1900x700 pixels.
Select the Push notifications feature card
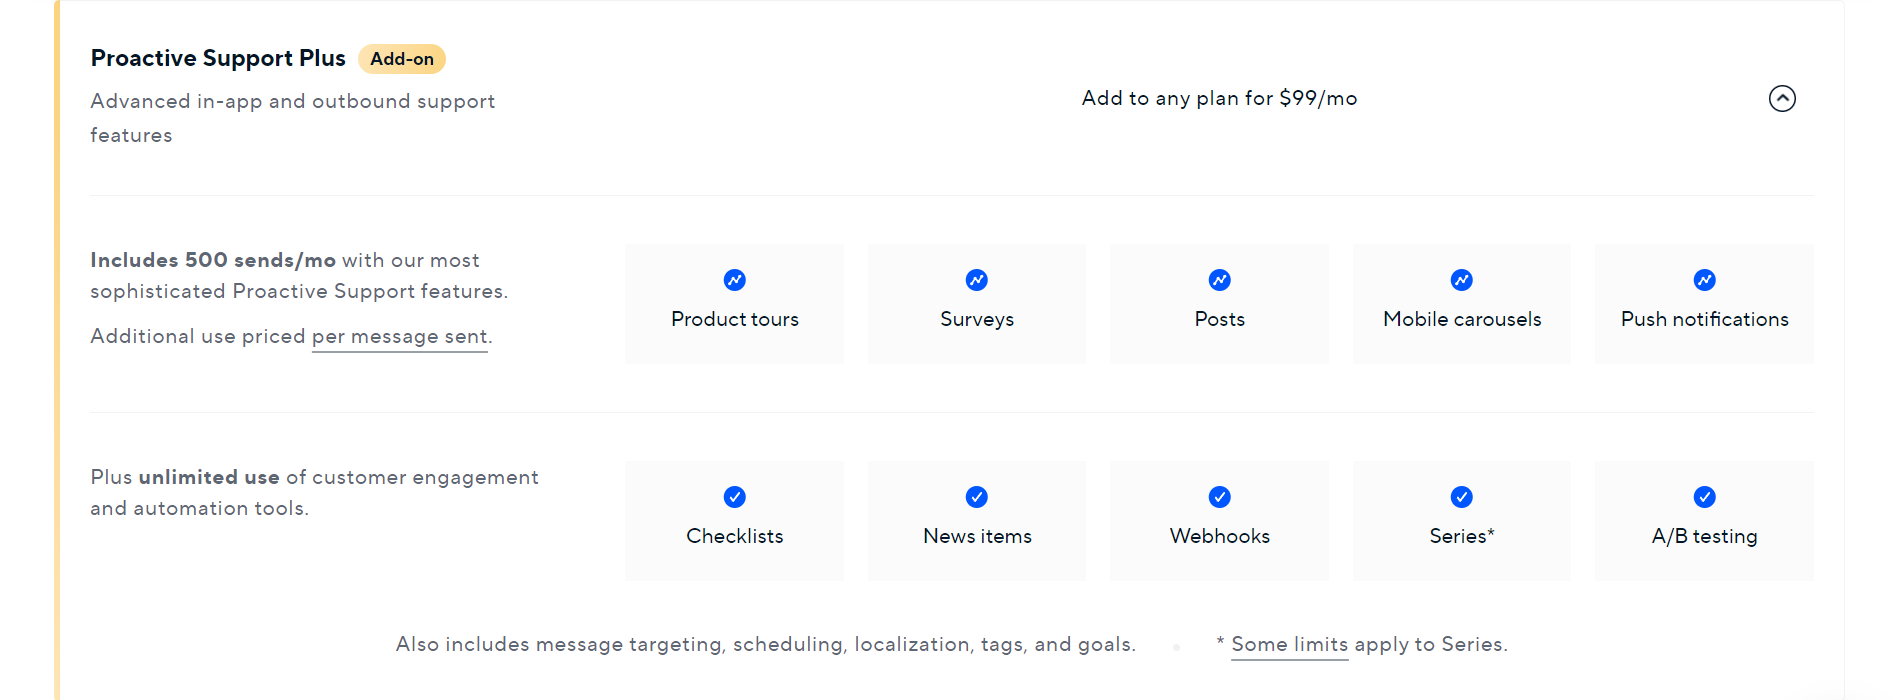pos(1703,303)
